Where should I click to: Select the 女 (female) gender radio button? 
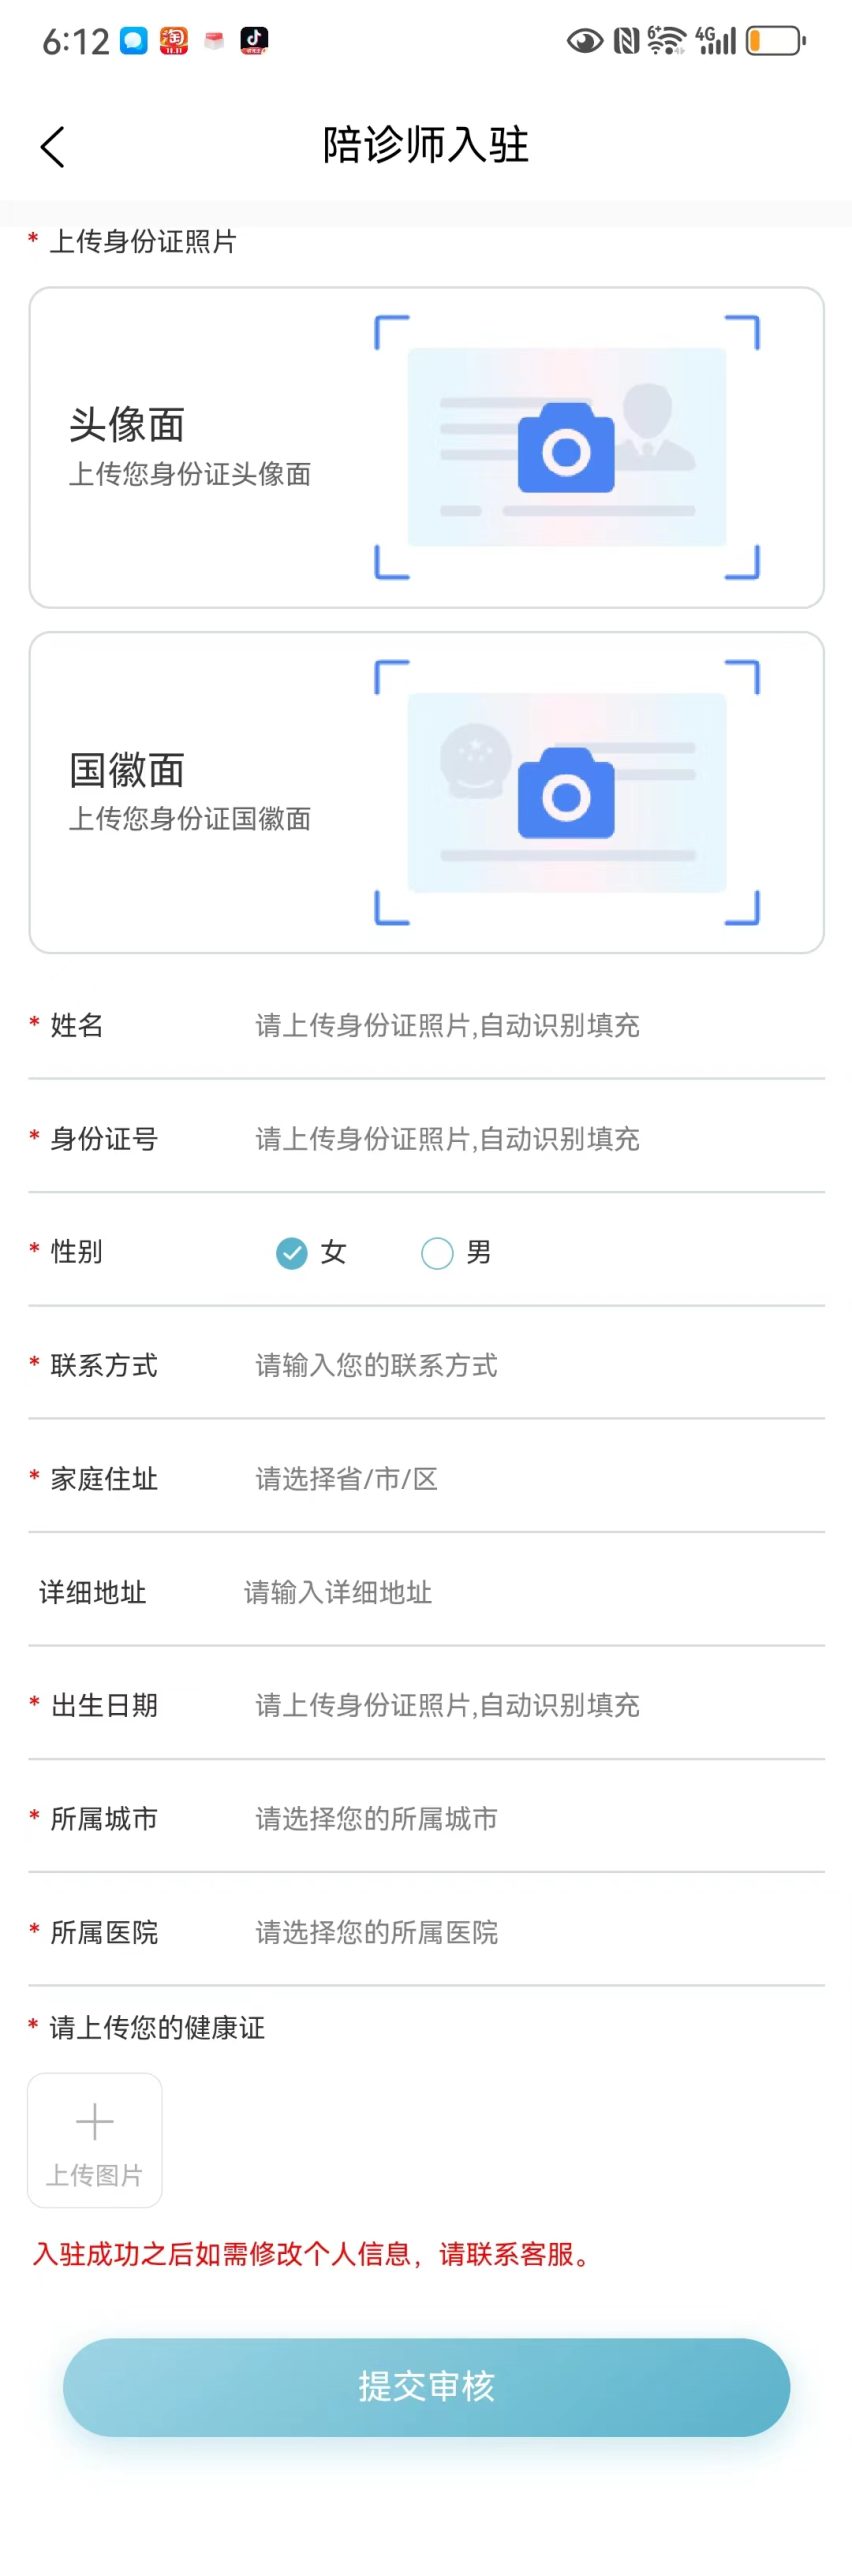coord(292,1253)
